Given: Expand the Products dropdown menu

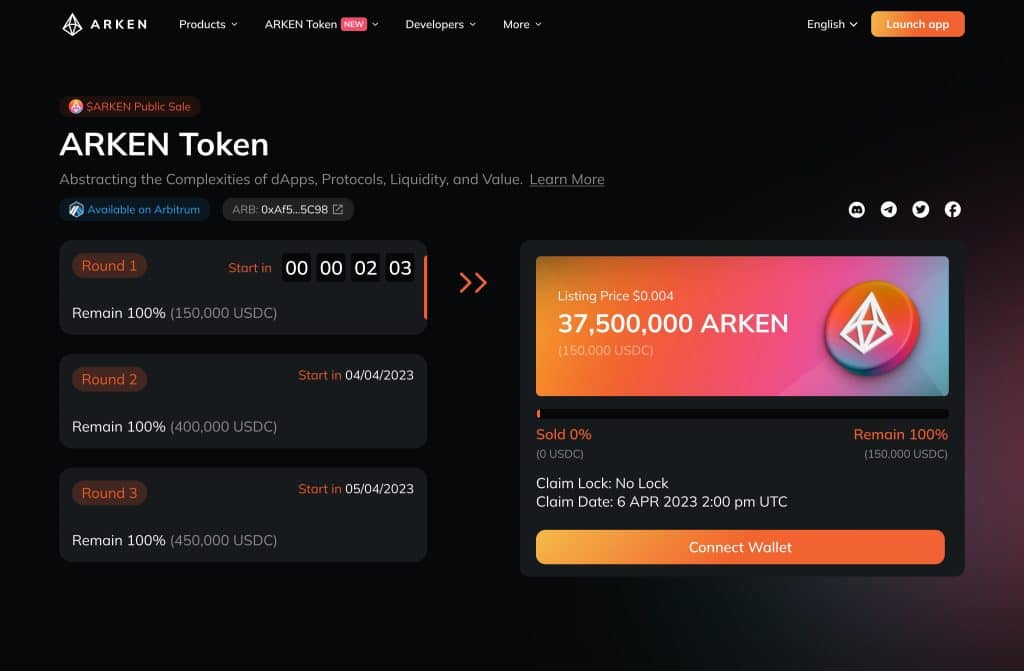Looking at the screenshot, I should [x=208, y=24].
